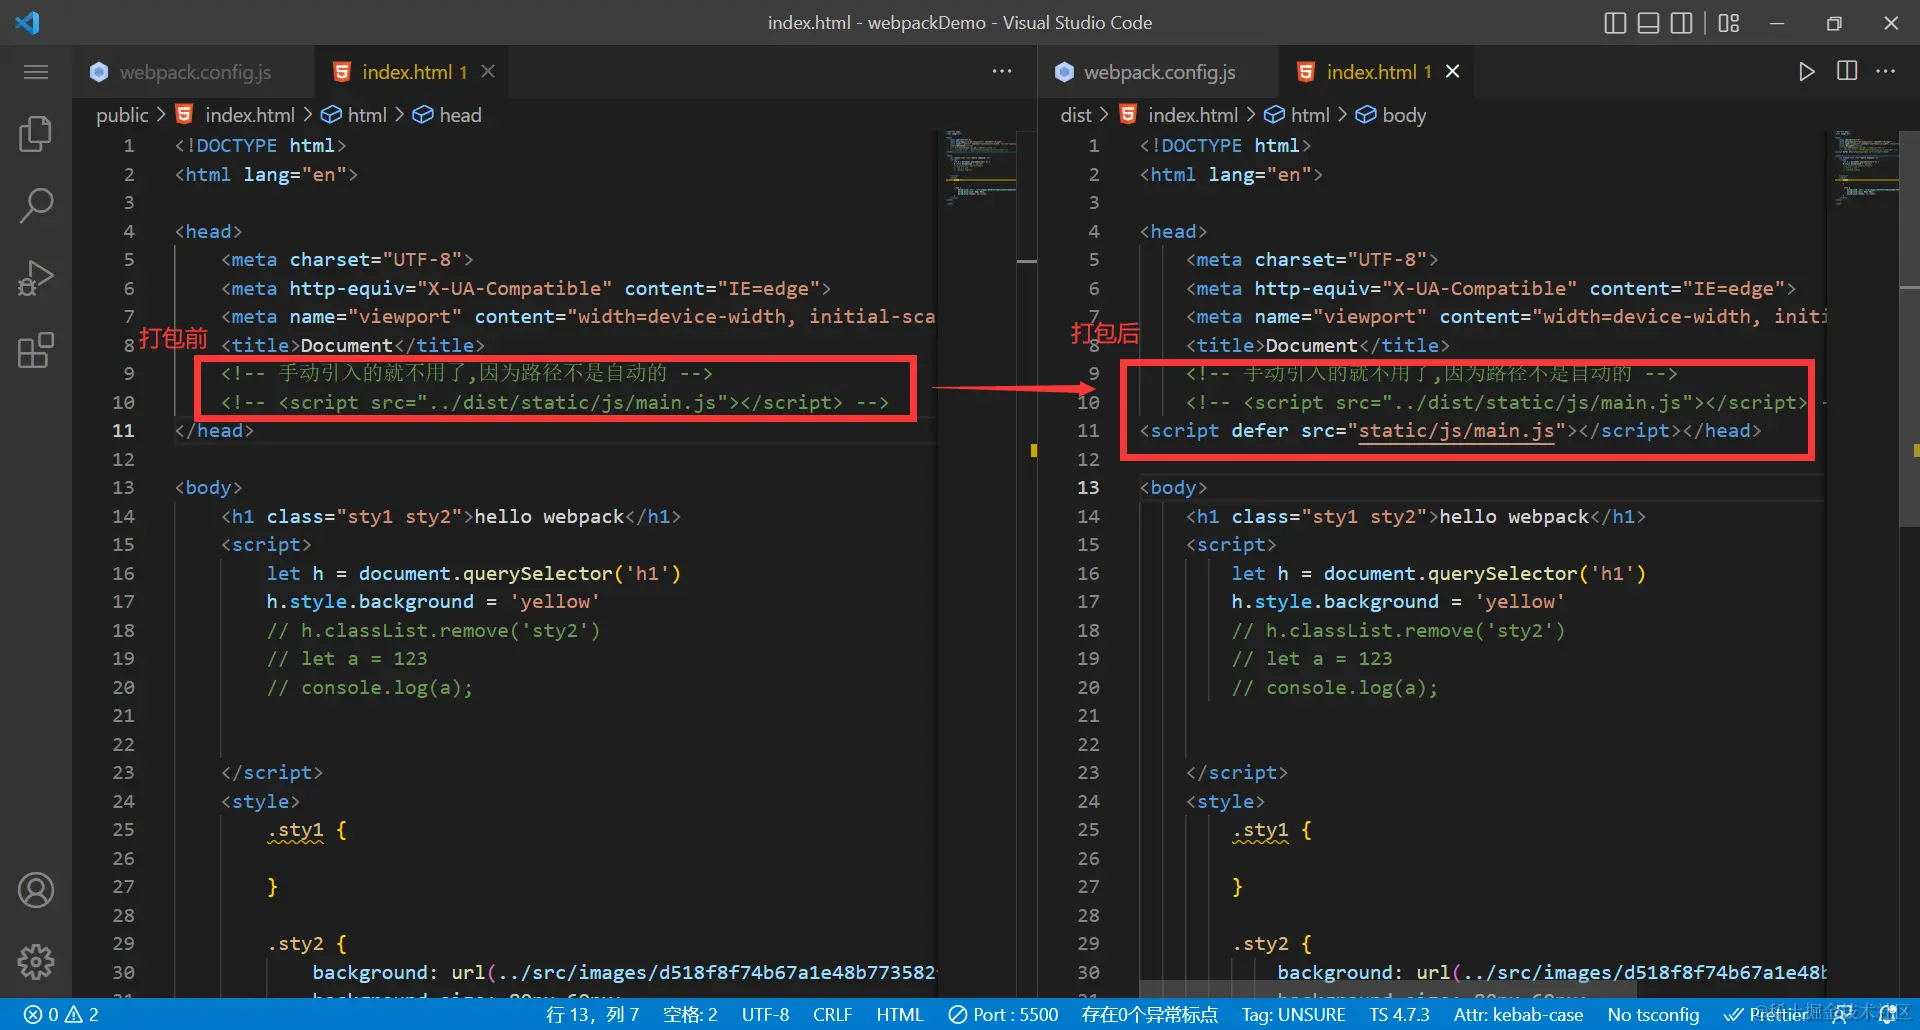Change end of line sequence CRLF
Image resolution: width=1920 pixels, height=1030 pixels.
pyautogui.click(x=832, y=1014)
